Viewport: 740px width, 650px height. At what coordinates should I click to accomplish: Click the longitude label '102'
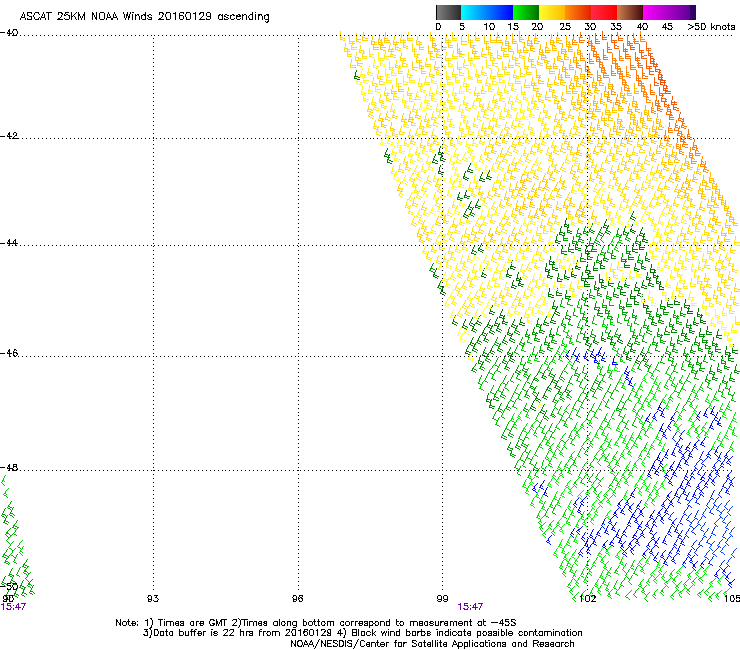[x=587, y=599]
